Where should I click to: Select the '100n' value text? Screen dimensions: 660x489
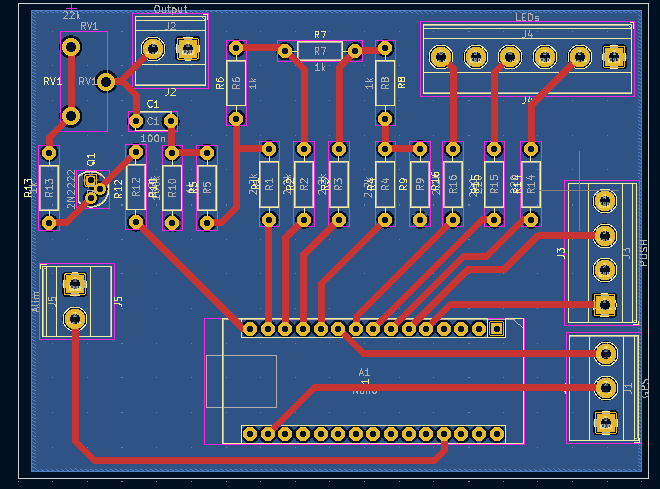pos(153,138)
